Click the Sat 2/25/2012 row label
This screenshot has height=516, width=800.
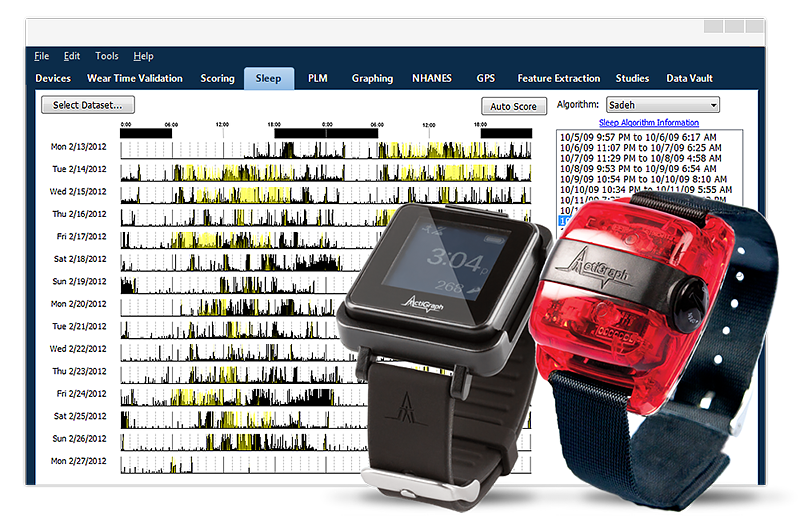point(80,416)
